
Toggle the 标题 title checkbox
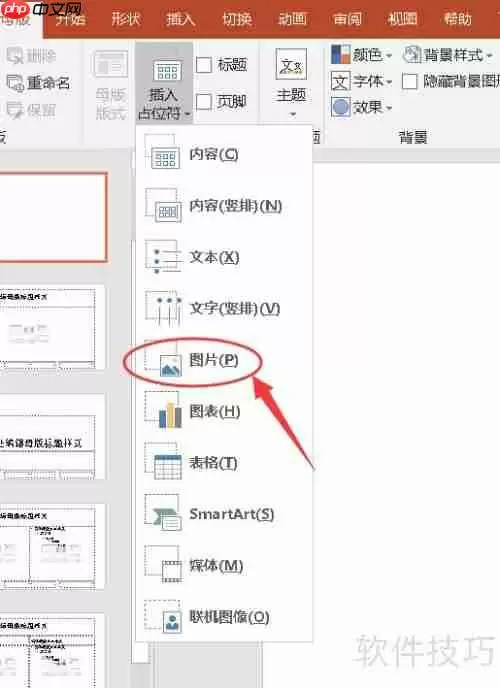pos(204,65)
